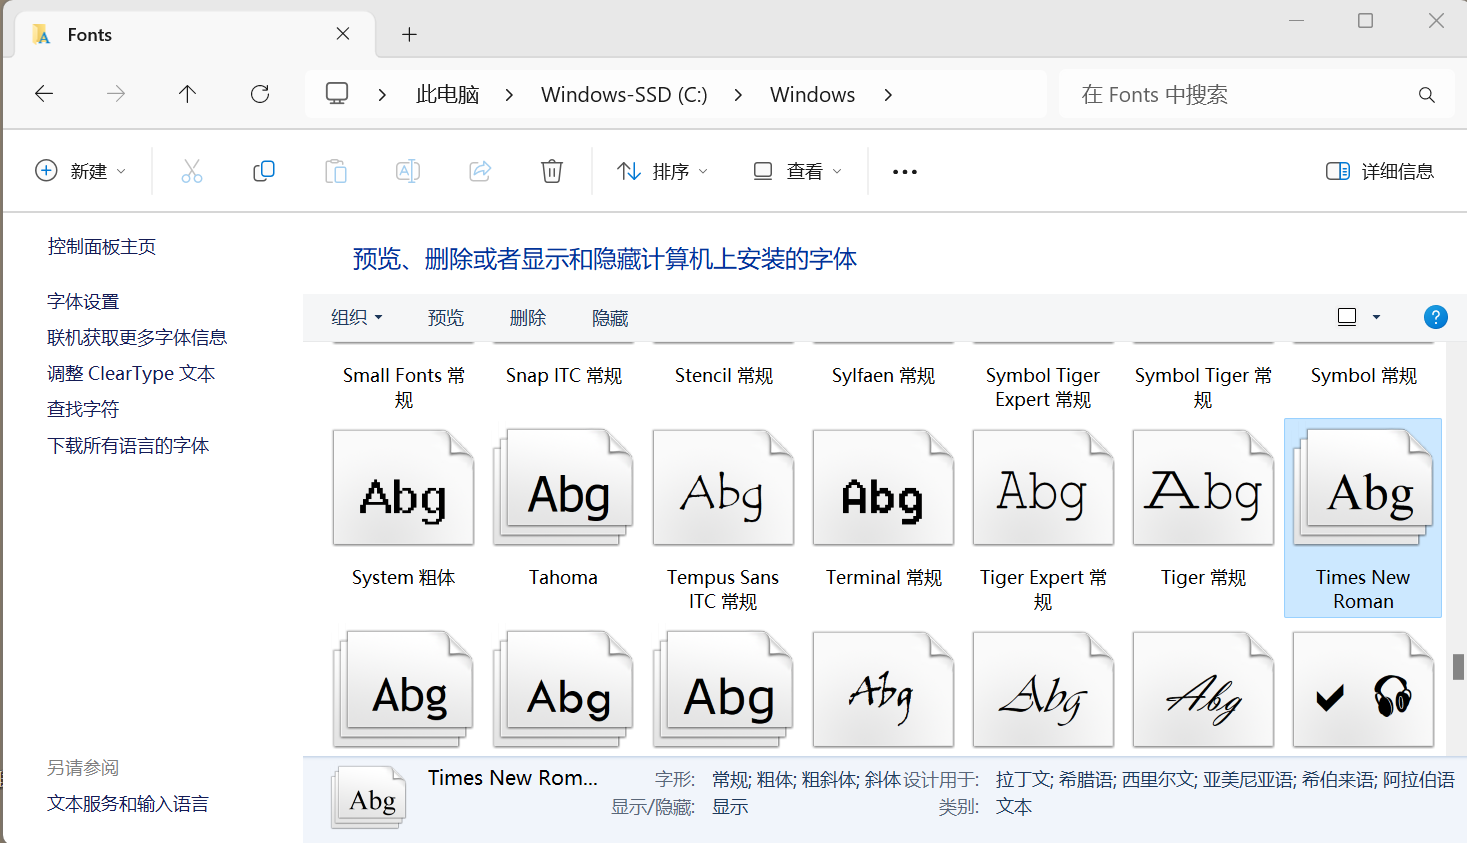Image resolution: width=1467 pixels, height=843 pixels.
Task: Toggle the 详细信息 details pane
Action: tap(1380, 171)
